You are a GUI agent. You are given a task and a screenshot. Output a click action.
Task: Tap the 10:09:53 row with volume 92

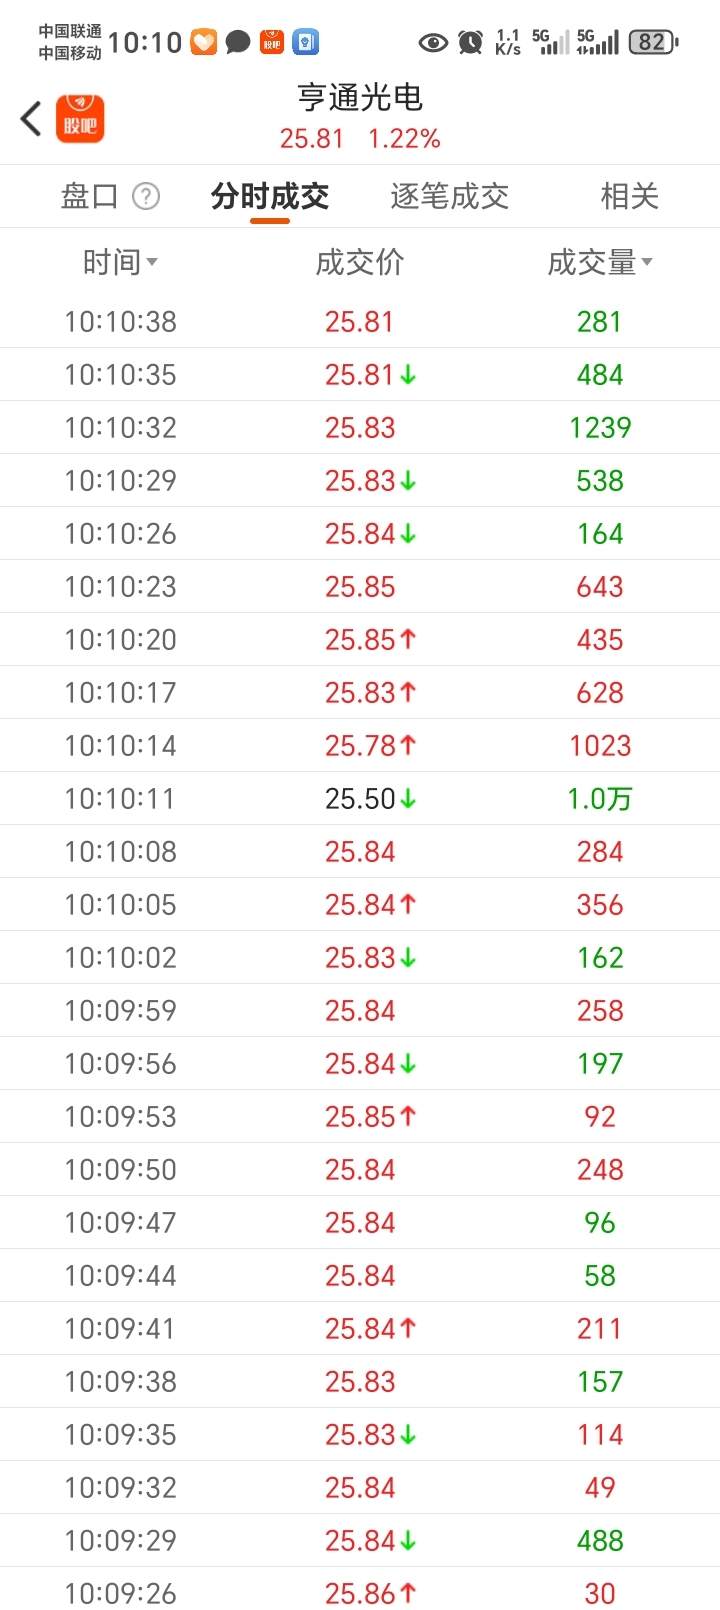pyautogui.click(x=360, y=1116)
